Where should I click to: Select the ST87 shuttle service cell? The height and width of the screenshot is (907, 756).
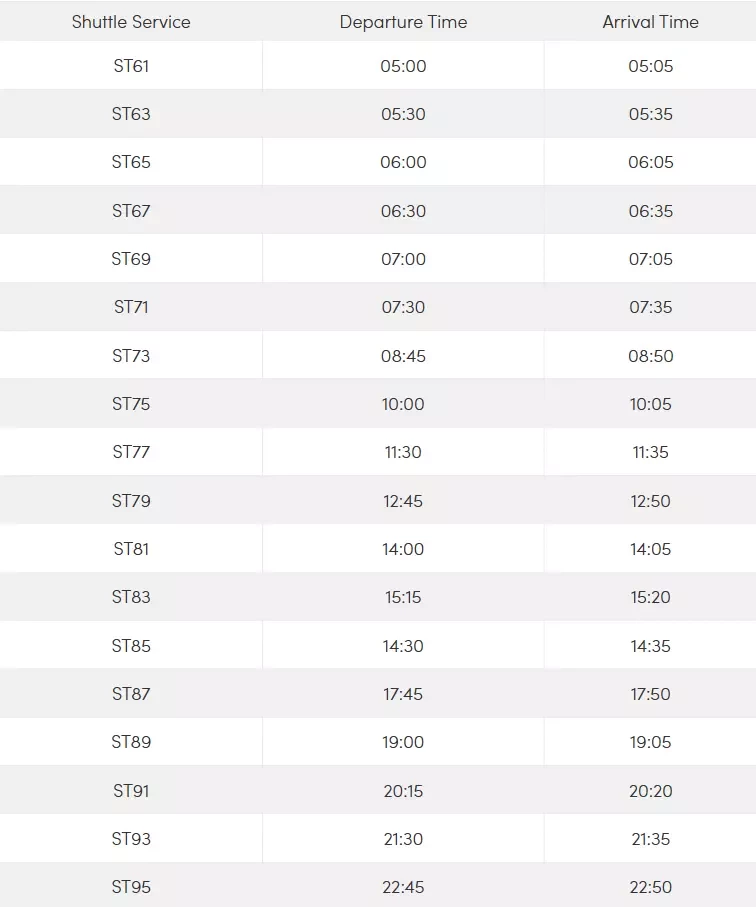click(131, 694)
